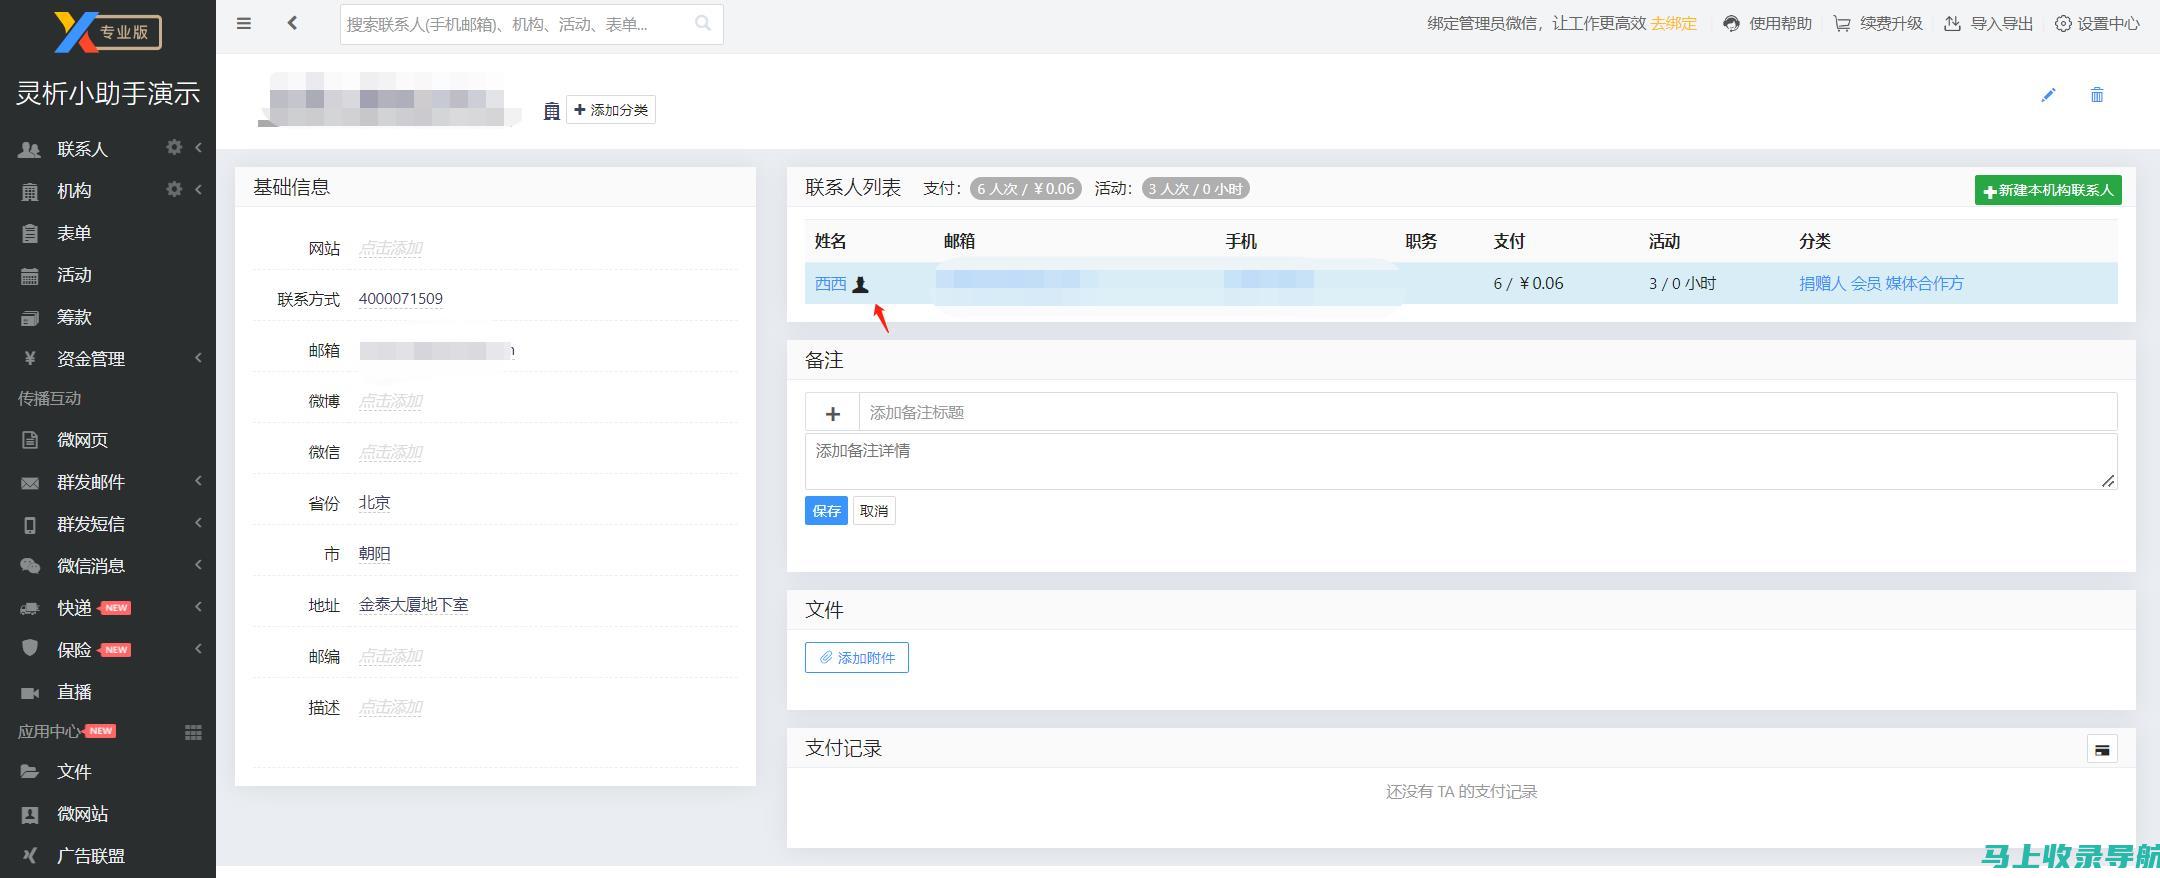Image resolution: width=2160 pixels, height=878 pixels.
Task: Expand 联系人 submenu chevron
Action: (x=198, y=148)
